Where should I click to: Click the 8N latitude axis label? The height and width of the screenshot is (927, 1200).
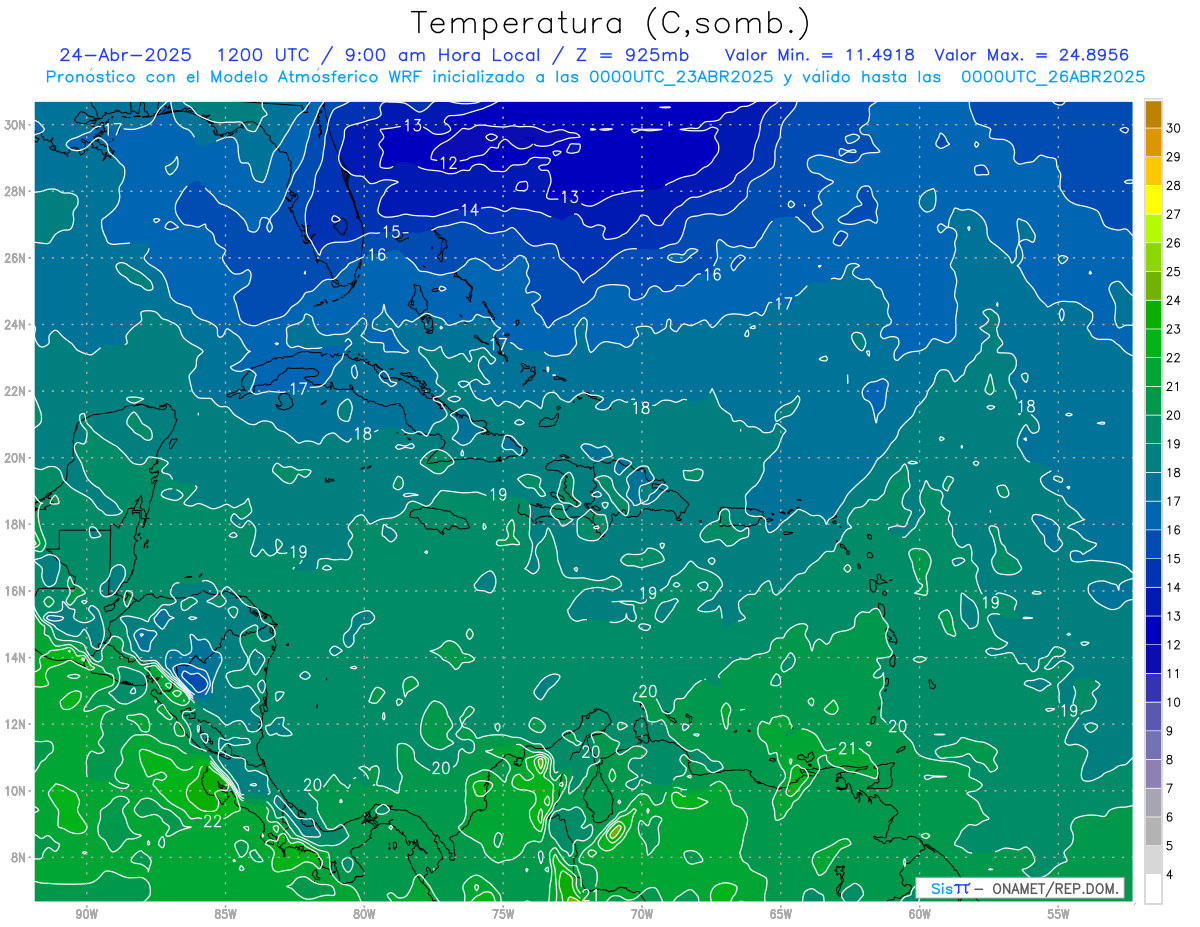click(20, 858)
